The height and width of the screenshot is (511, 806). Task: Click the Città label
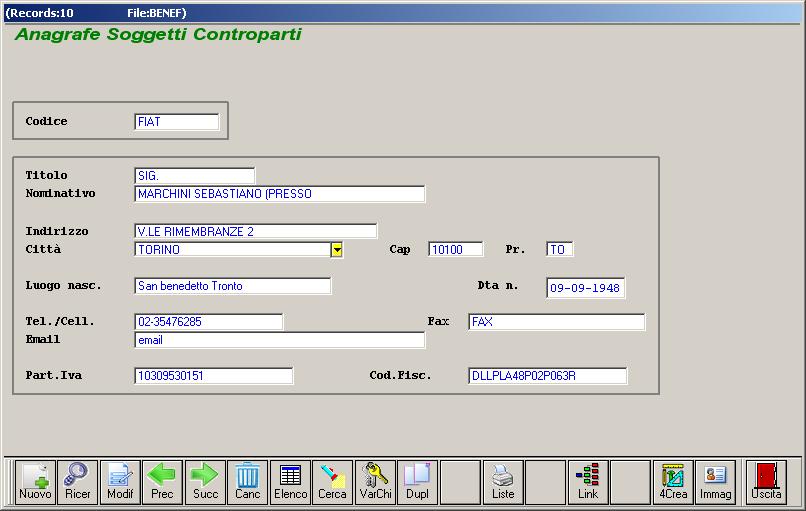[x=43, y=249]
